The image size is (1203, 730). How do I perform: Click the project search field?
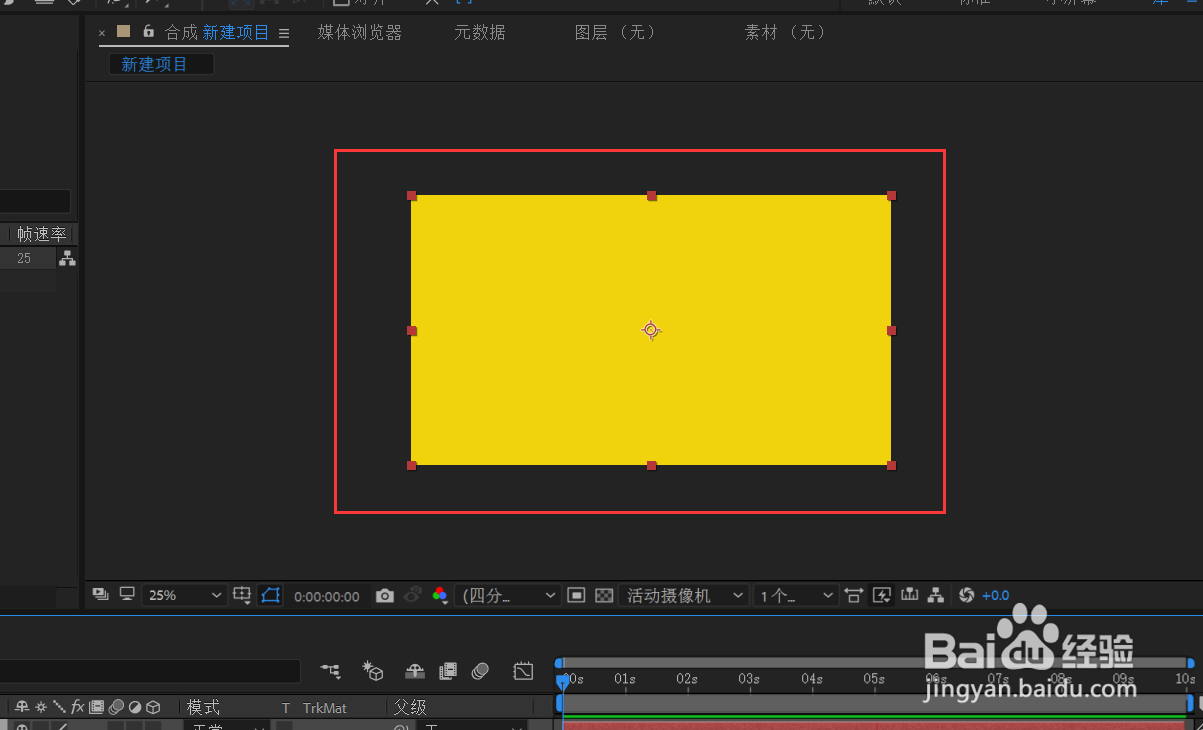tap(35, 202)
